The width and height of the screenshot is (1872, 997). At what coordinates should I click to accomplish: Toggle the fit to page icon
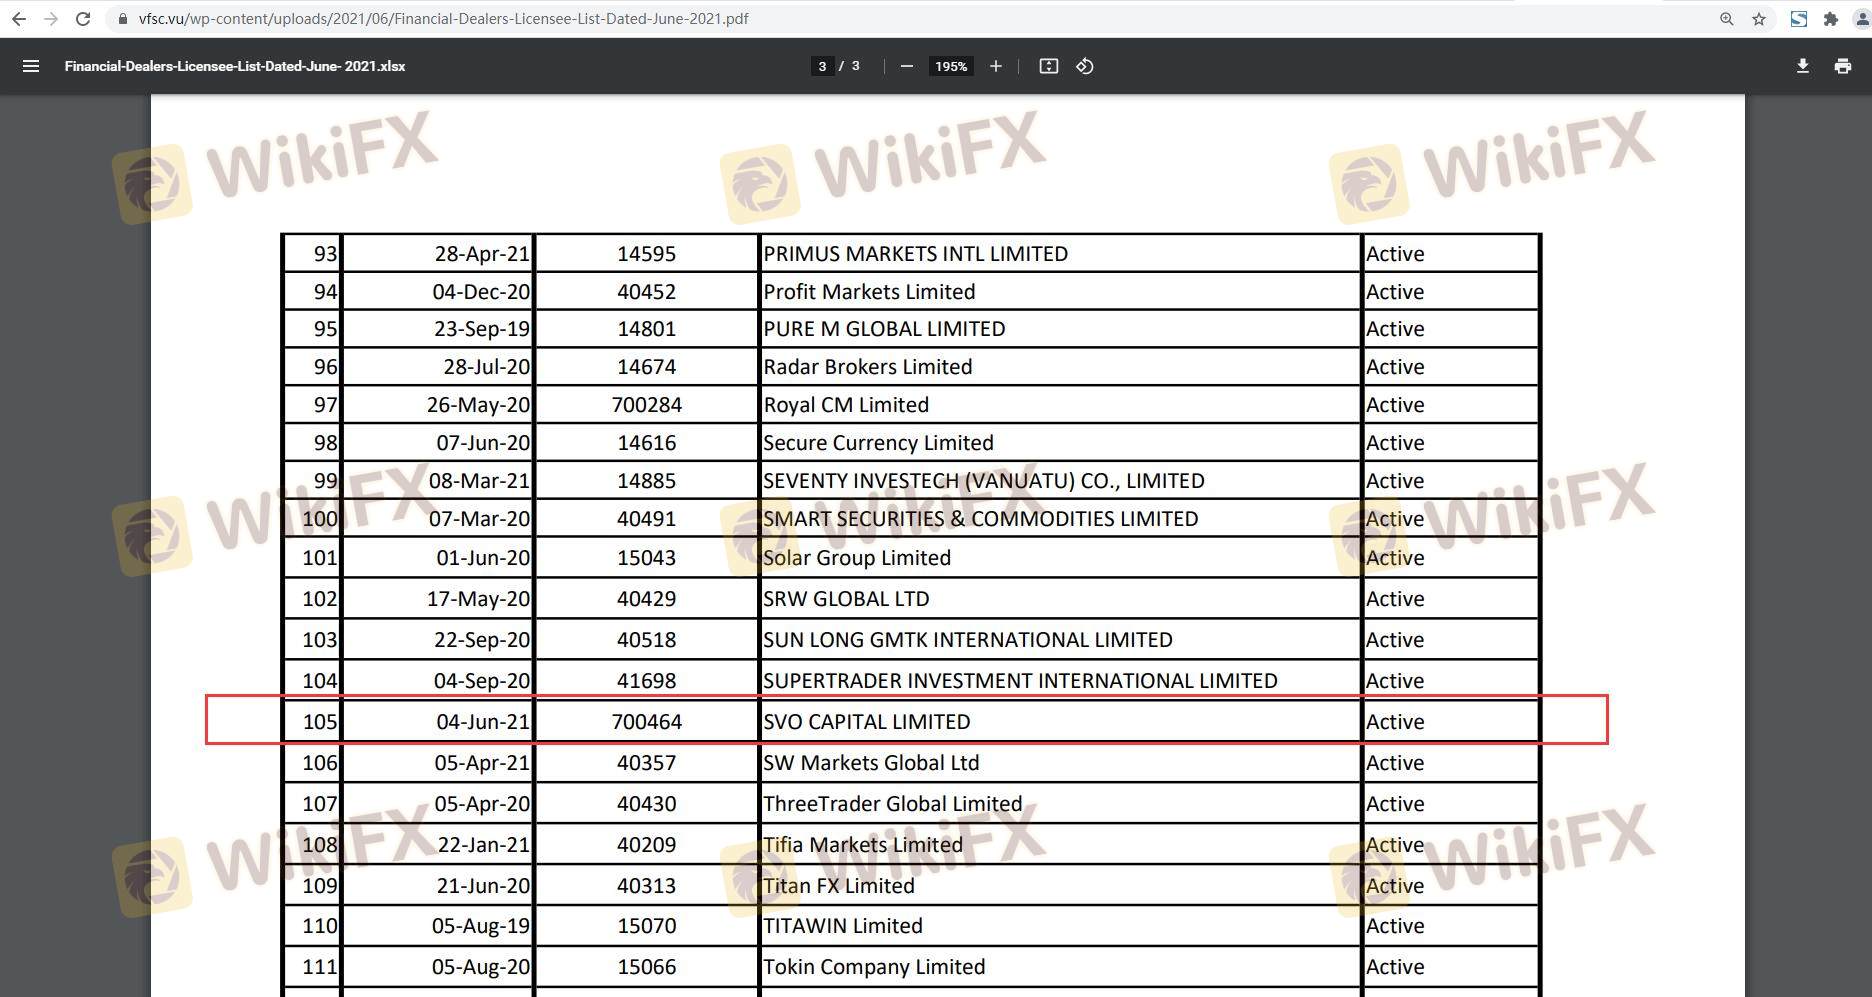pos(1048,66)
